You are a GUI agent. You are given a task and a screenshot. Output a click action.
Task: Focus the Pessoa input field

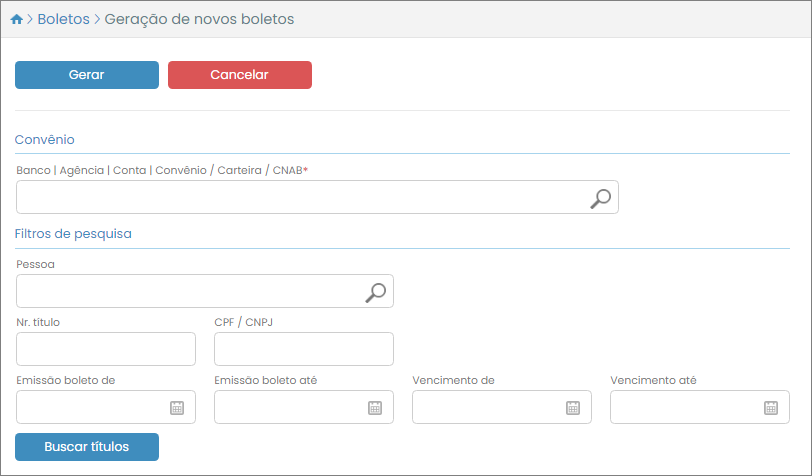click(190, 291)
